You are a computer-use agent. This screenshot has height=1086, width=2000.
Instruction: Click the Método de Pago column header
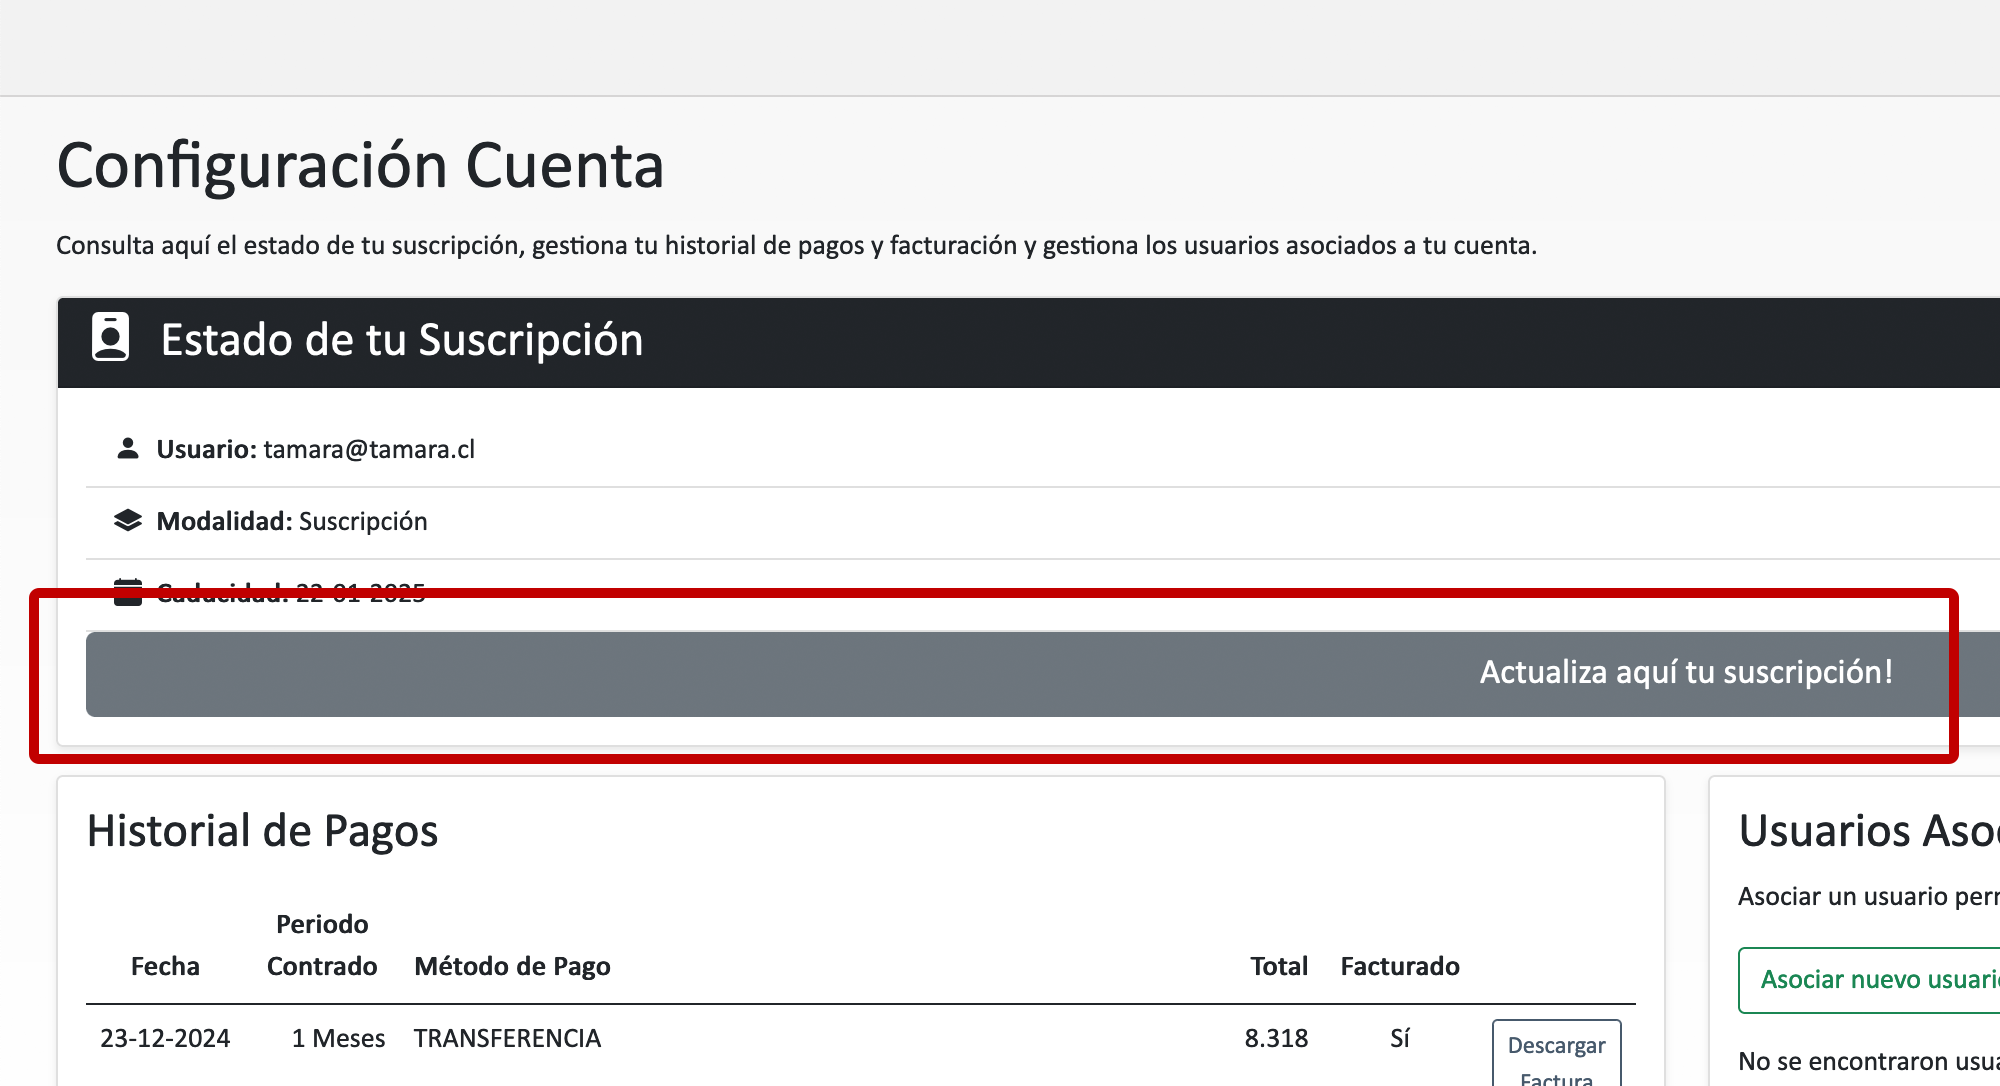click(512, 966)
